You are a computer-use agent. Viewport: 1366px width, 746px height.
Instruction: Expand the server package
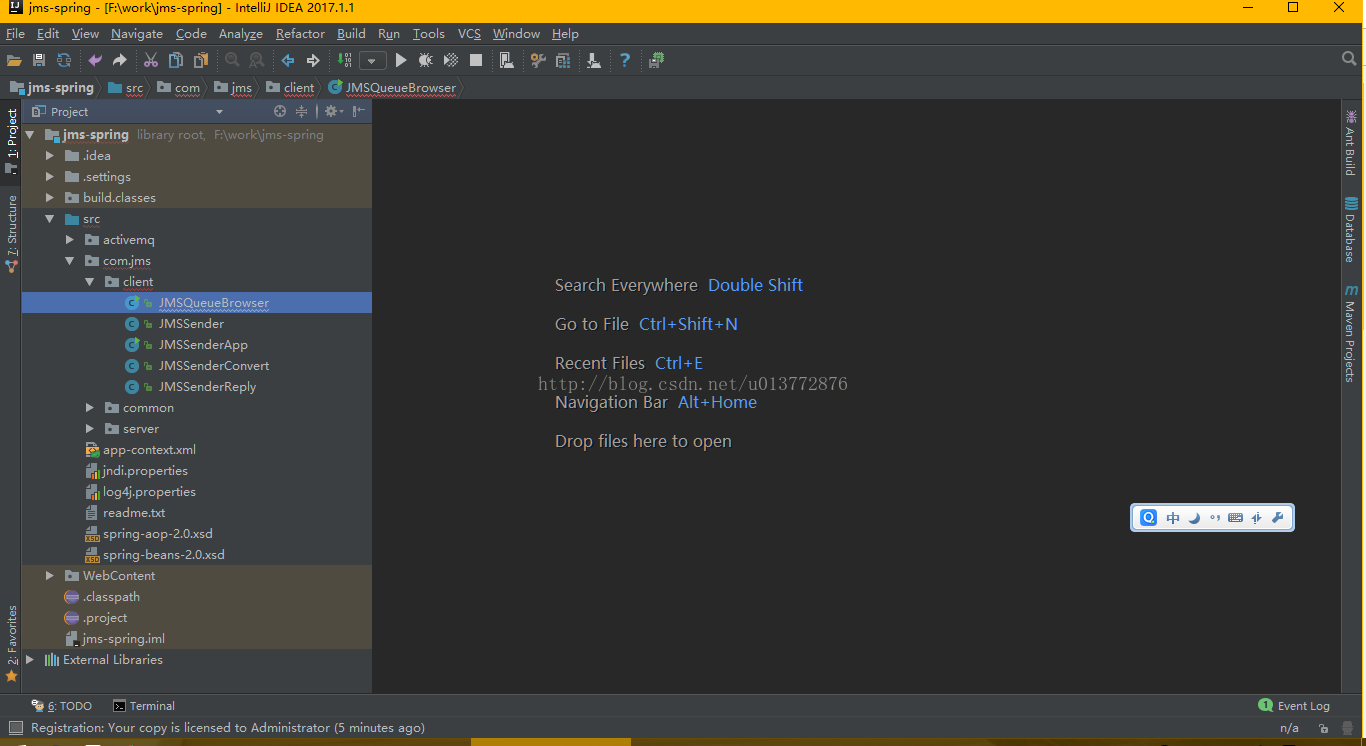tap(89, 429)
